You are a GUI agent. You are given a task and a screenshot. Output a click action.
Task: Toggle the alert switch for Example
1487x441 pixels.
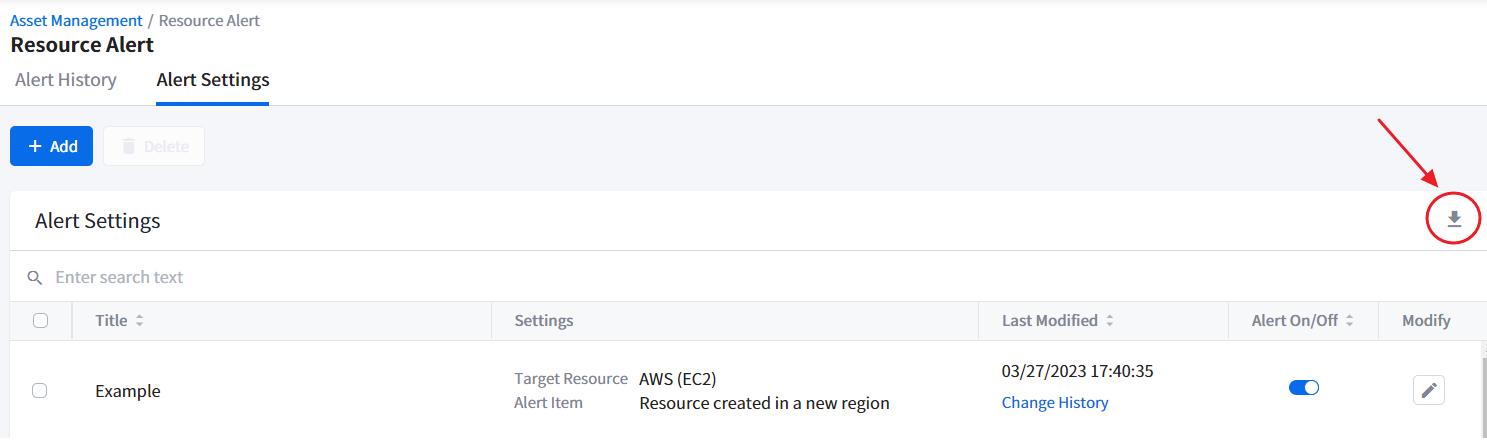tap(1304, 387)
